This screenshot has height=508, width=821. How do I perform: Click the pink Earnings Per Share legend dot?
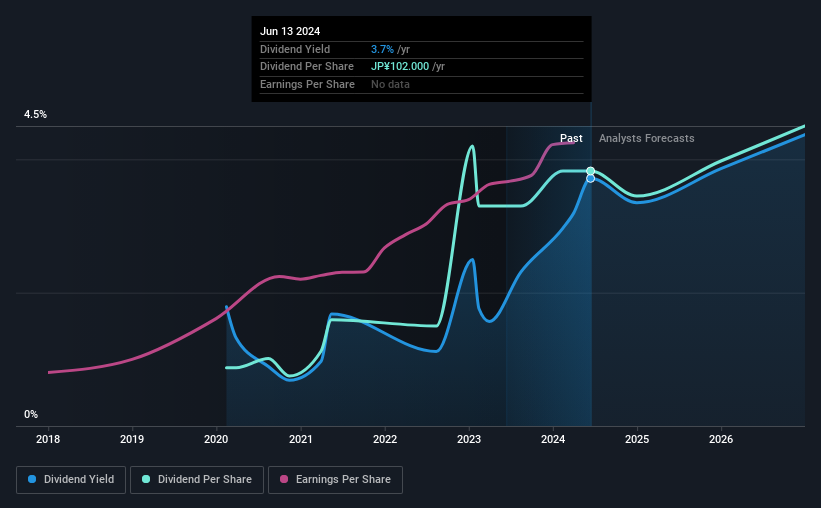[284, 479]
